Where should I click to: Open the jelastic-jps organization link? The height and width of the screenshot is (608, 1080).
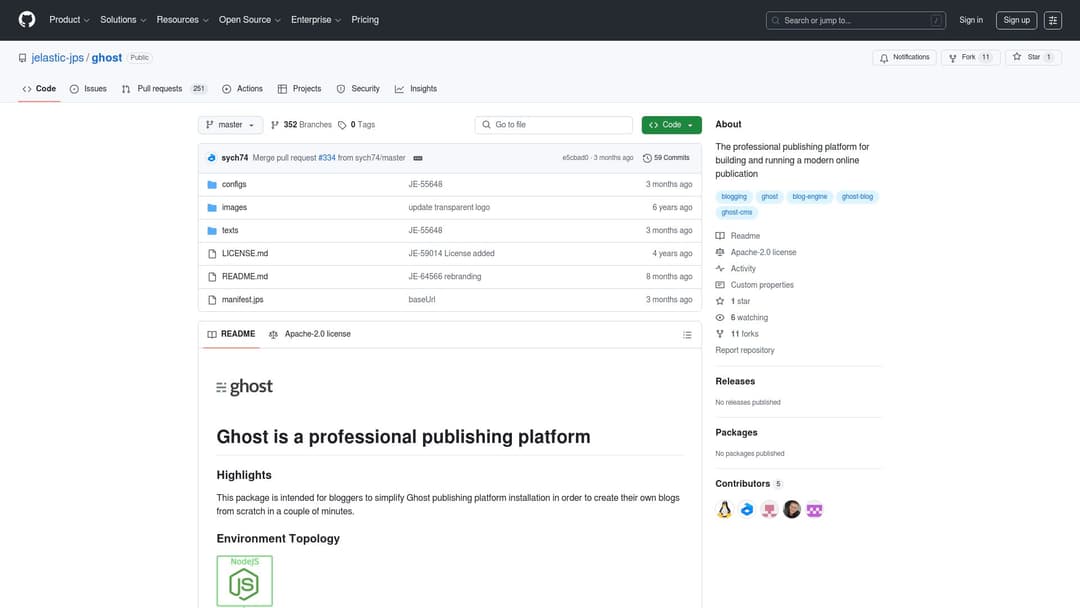(57, 59)
